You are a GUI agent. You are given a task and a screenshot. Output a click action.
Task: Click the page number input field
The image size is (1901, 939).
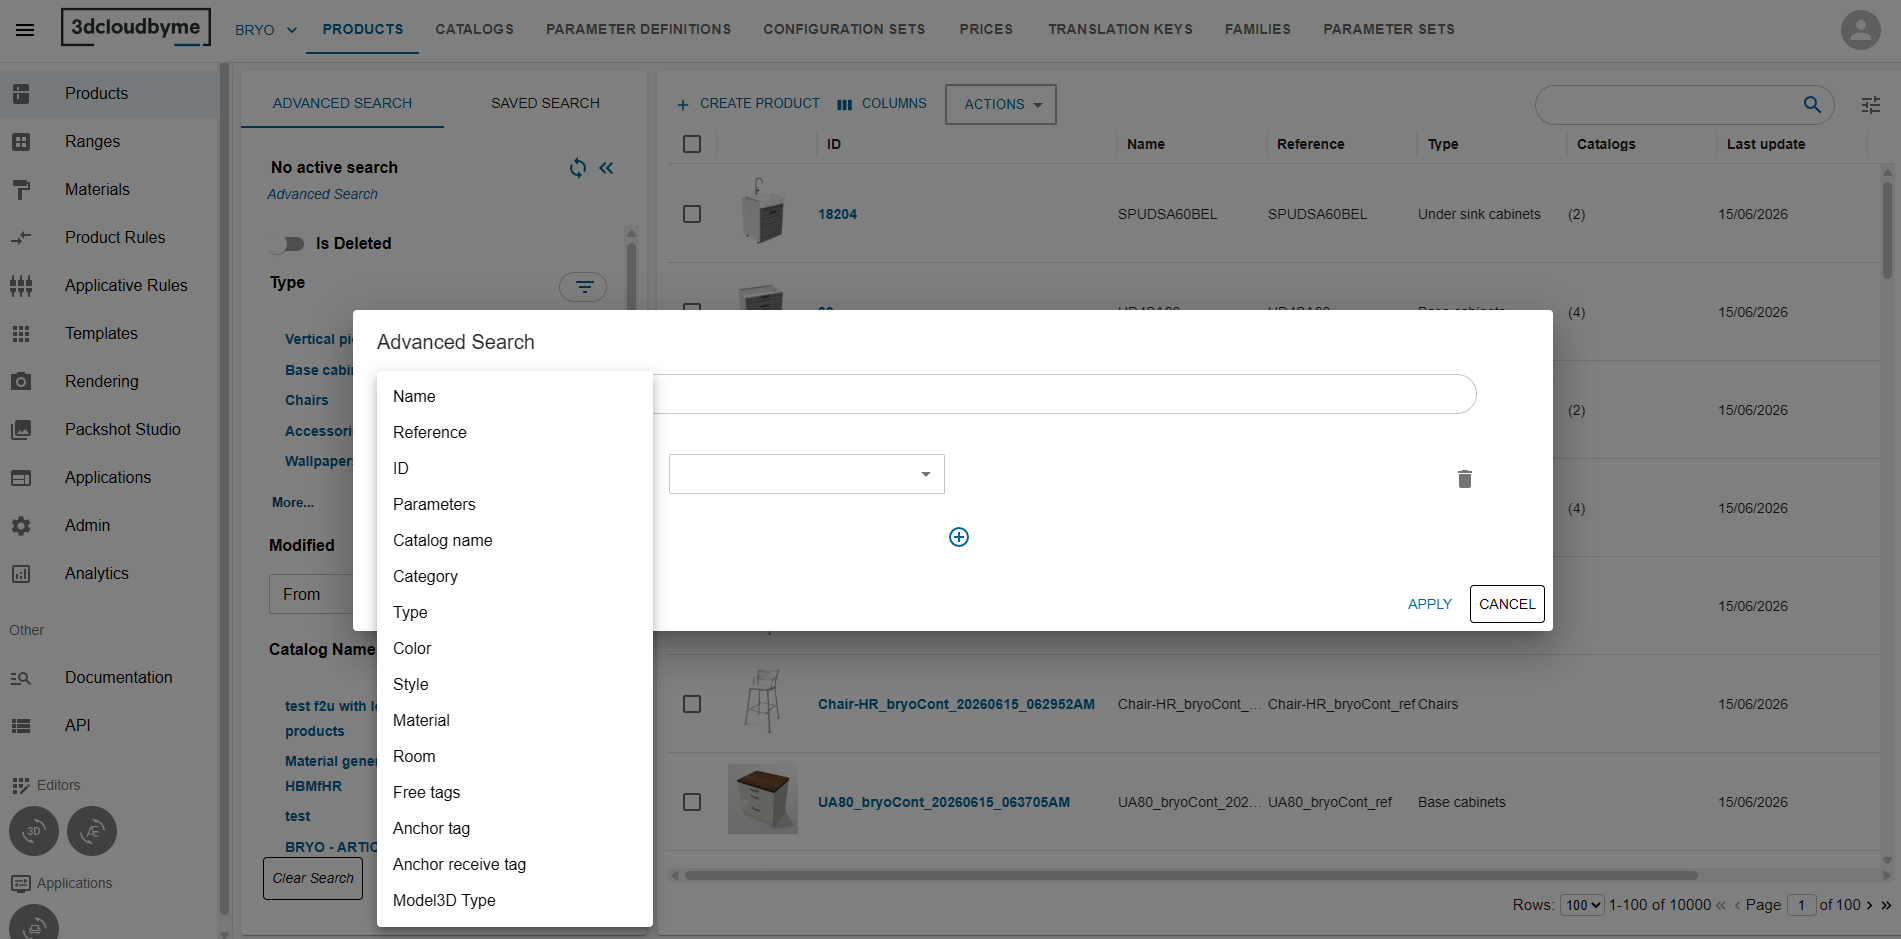[1801, 905]
